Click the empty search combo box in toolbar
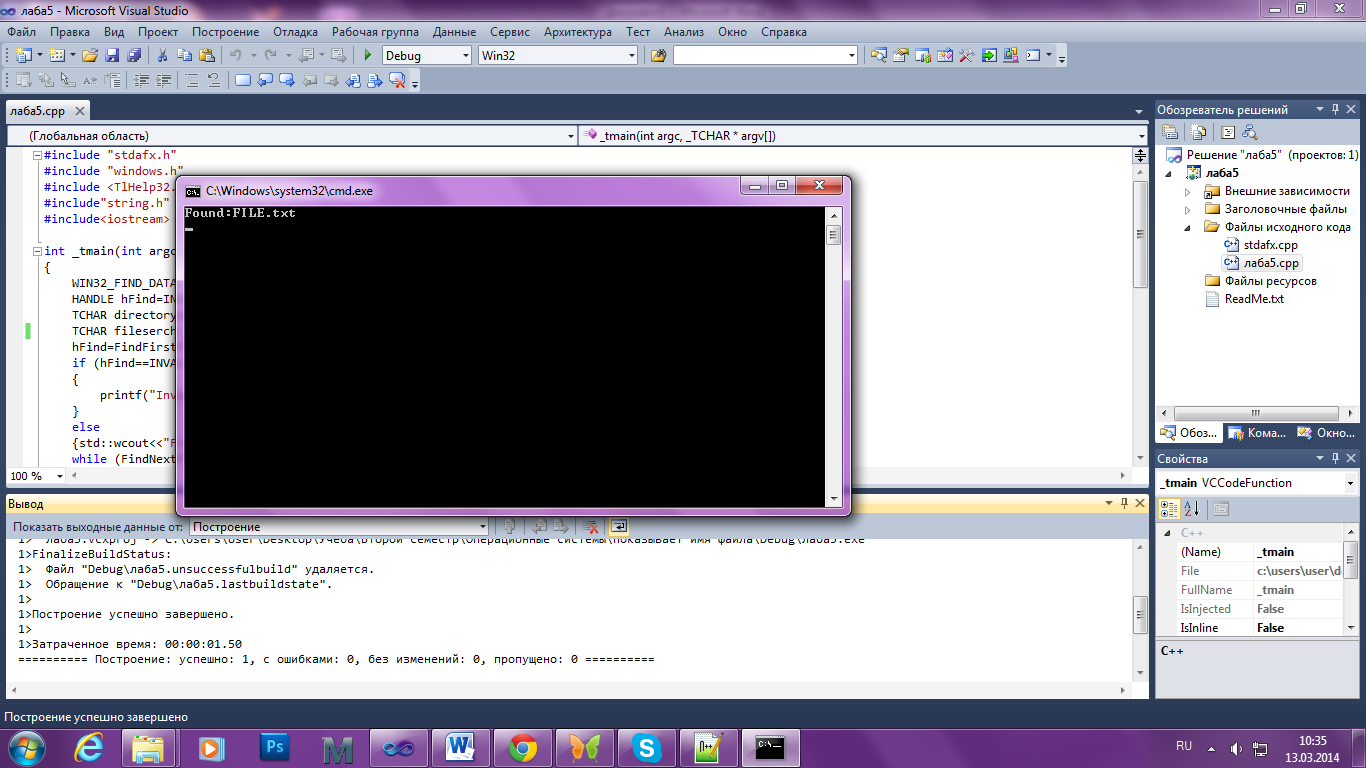Screen dimensions: 1366x768 [x=765, y=56]
